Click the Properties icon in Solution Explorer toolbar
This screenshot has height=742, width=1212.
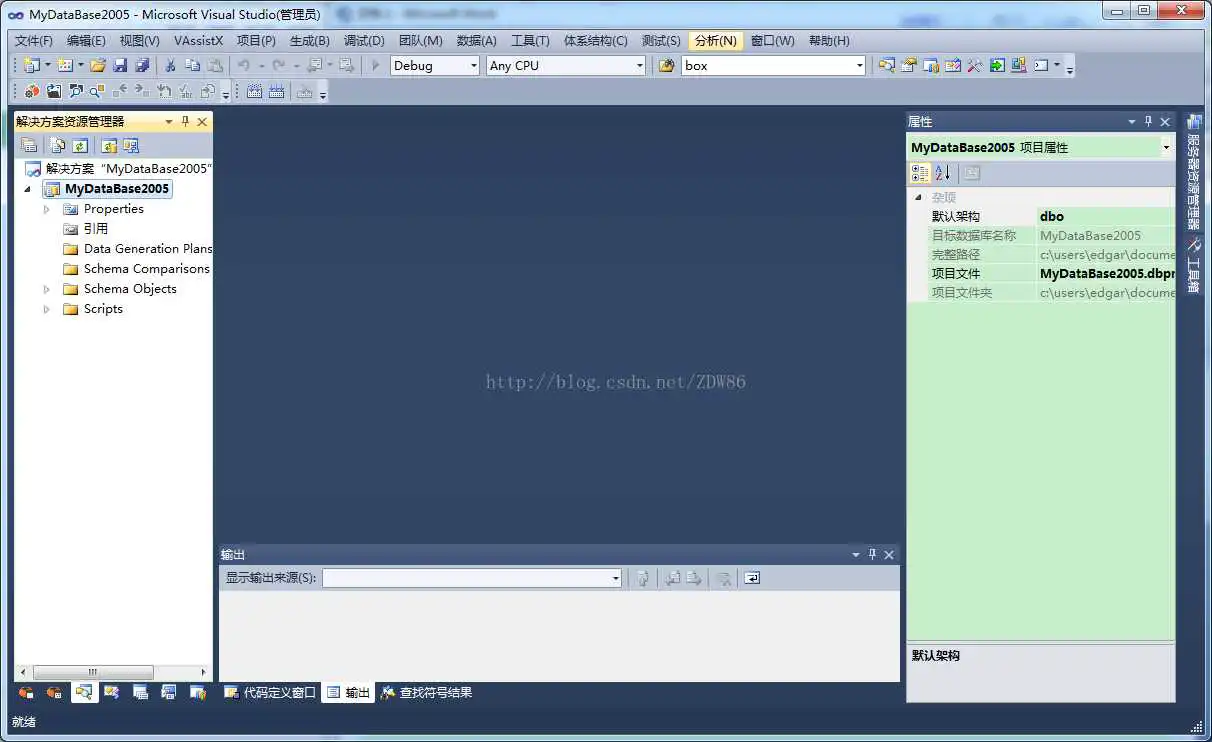30,146
